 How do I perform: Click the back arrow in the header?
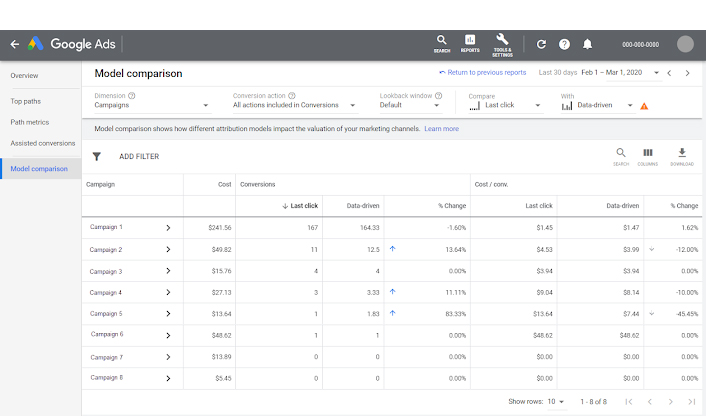[x=15, y=44]
